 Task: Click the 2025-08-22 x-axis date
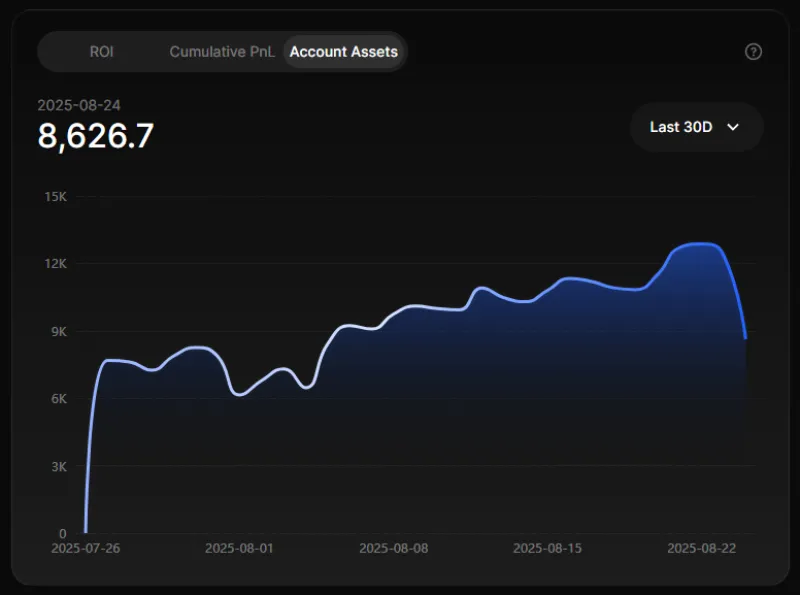coord(702,548)
